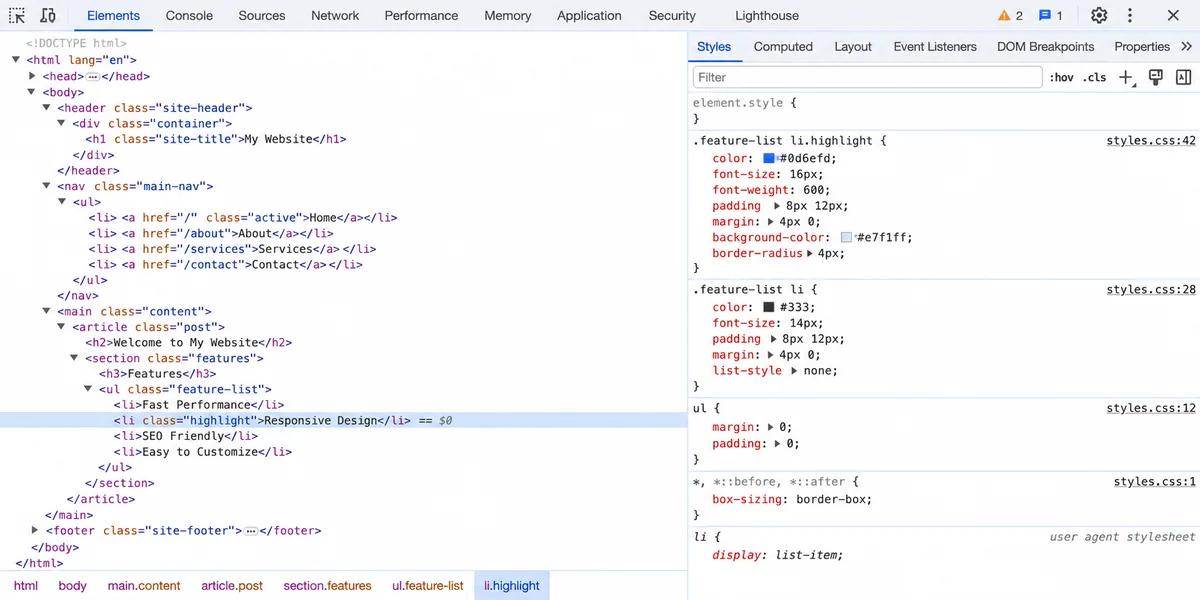Collapse the nav main-nav node
The image size is (1200, 600).
click(x=47, y=186)
